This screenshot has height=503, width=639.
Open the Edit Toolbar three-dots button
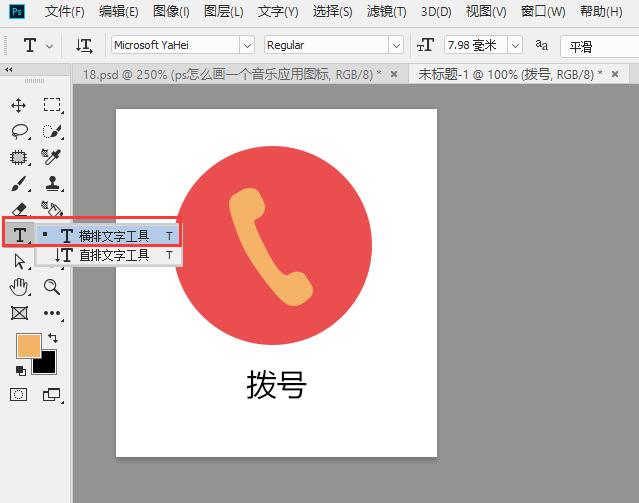point(52,313)
